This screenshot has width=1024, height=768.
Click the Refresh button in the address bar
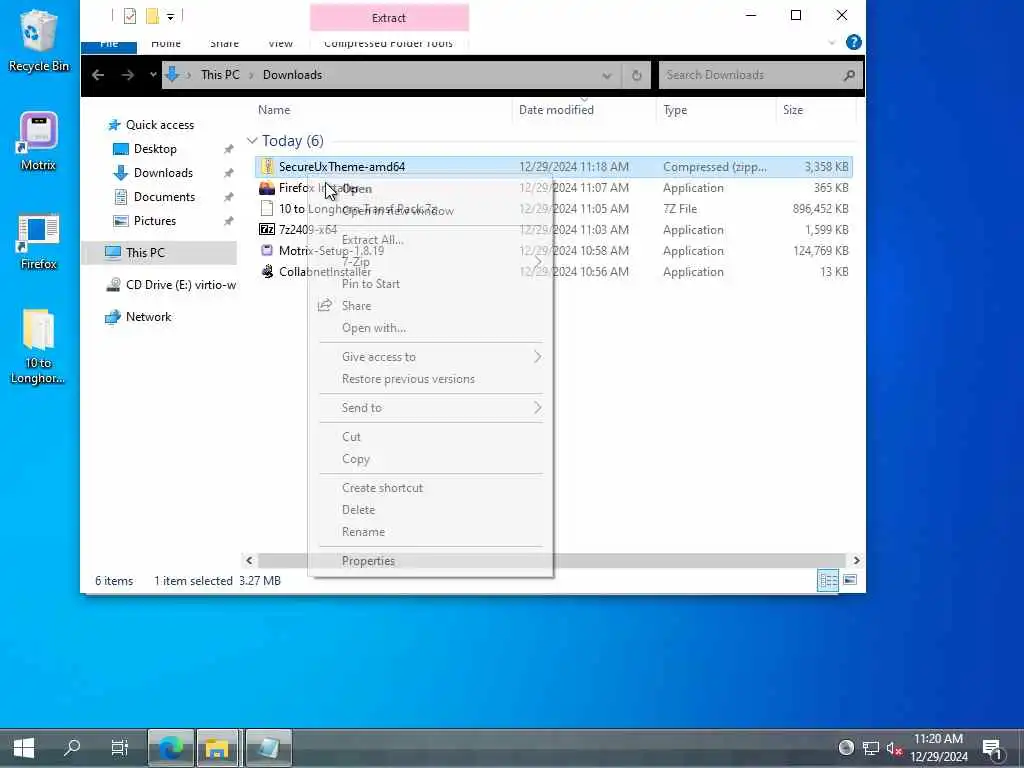(636, 75)
